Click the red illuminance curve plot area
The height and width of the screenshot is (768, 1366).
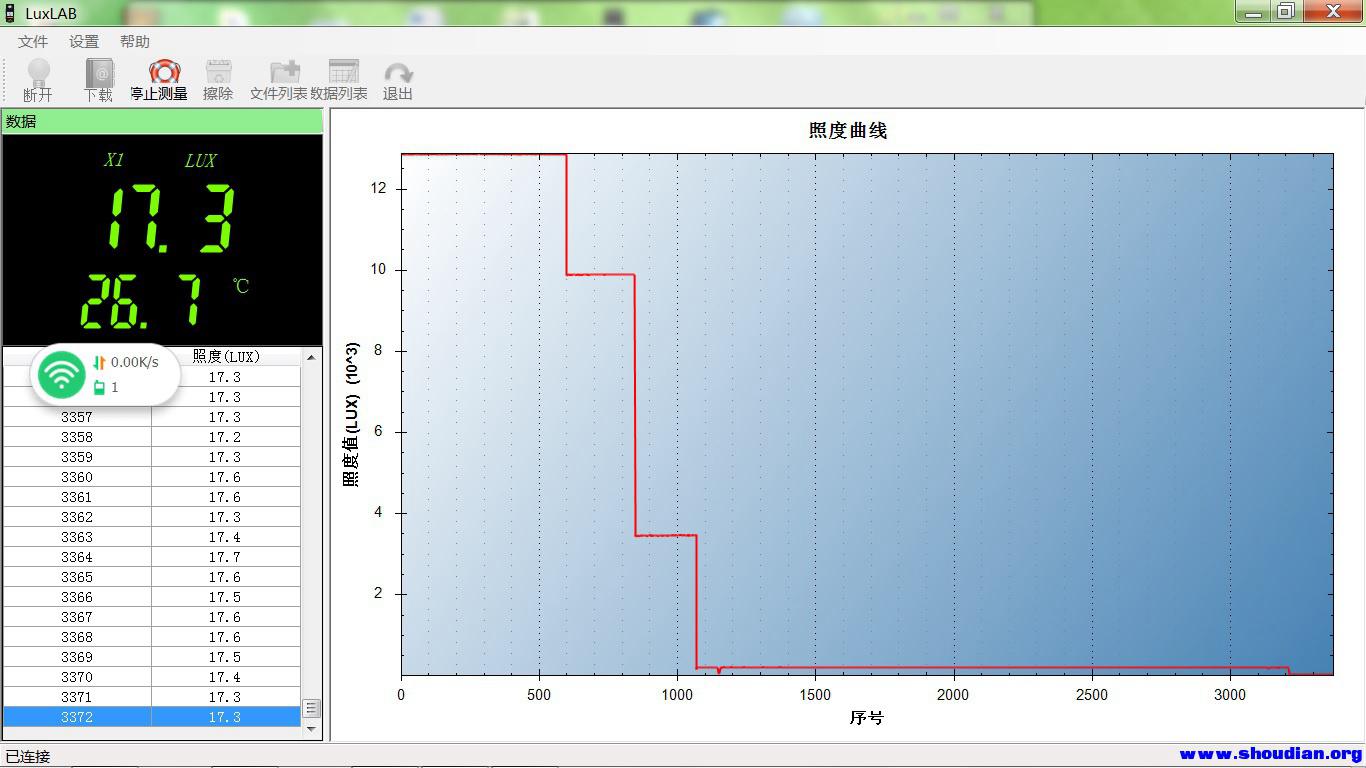pyautogui.click(x=867, y=414)
